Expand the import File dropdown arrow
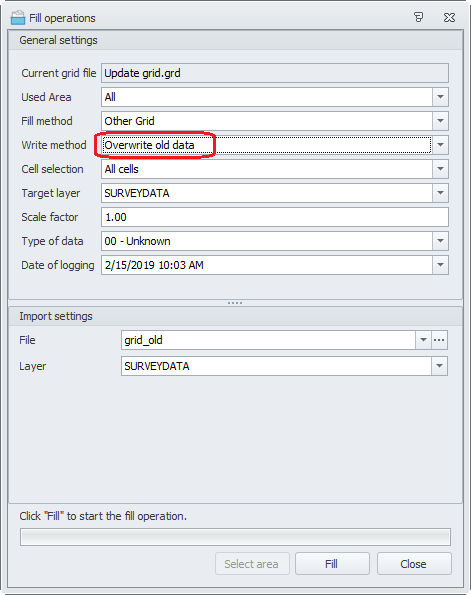 tap(423, 340)
